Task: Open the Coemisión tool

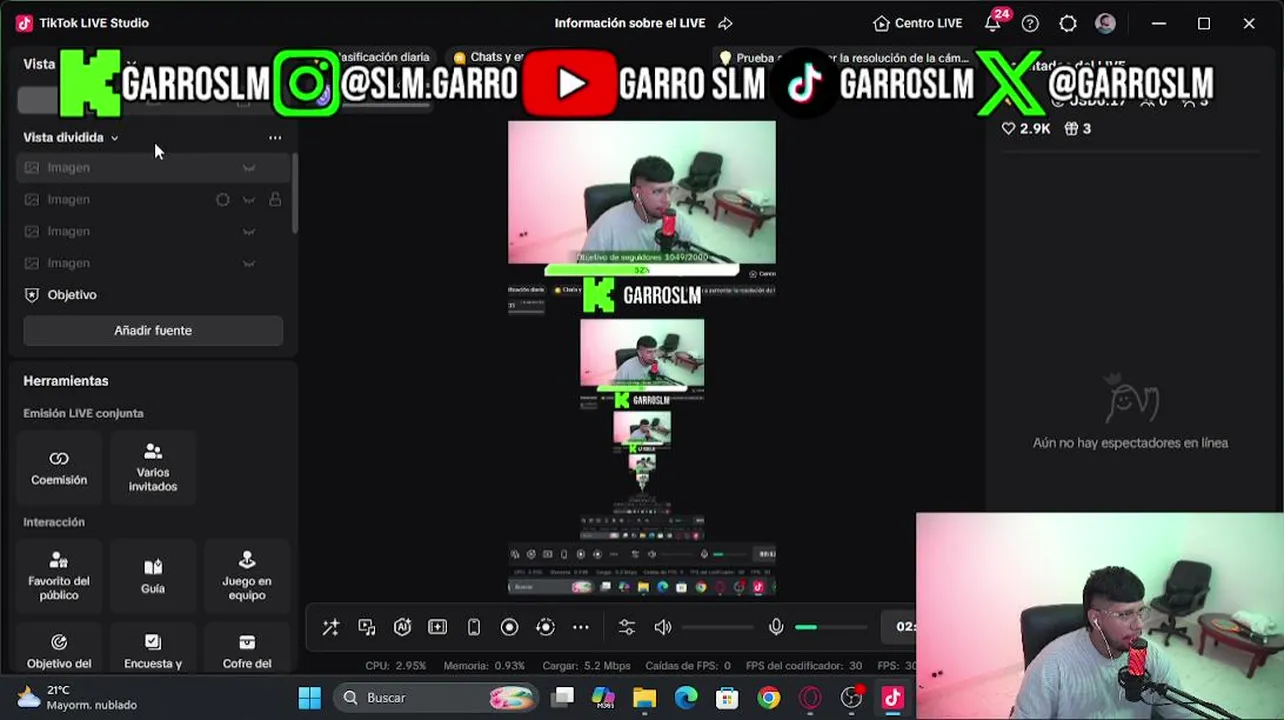Action: (x=59, y=468)
